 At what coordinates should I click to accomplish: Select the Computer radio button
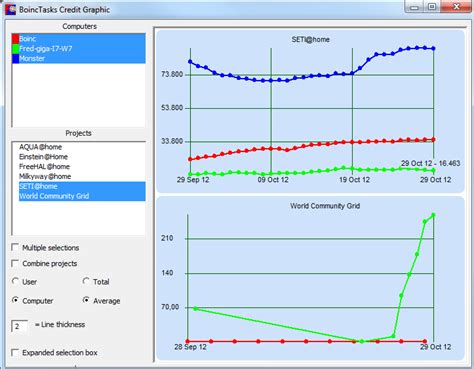[15, 300]
